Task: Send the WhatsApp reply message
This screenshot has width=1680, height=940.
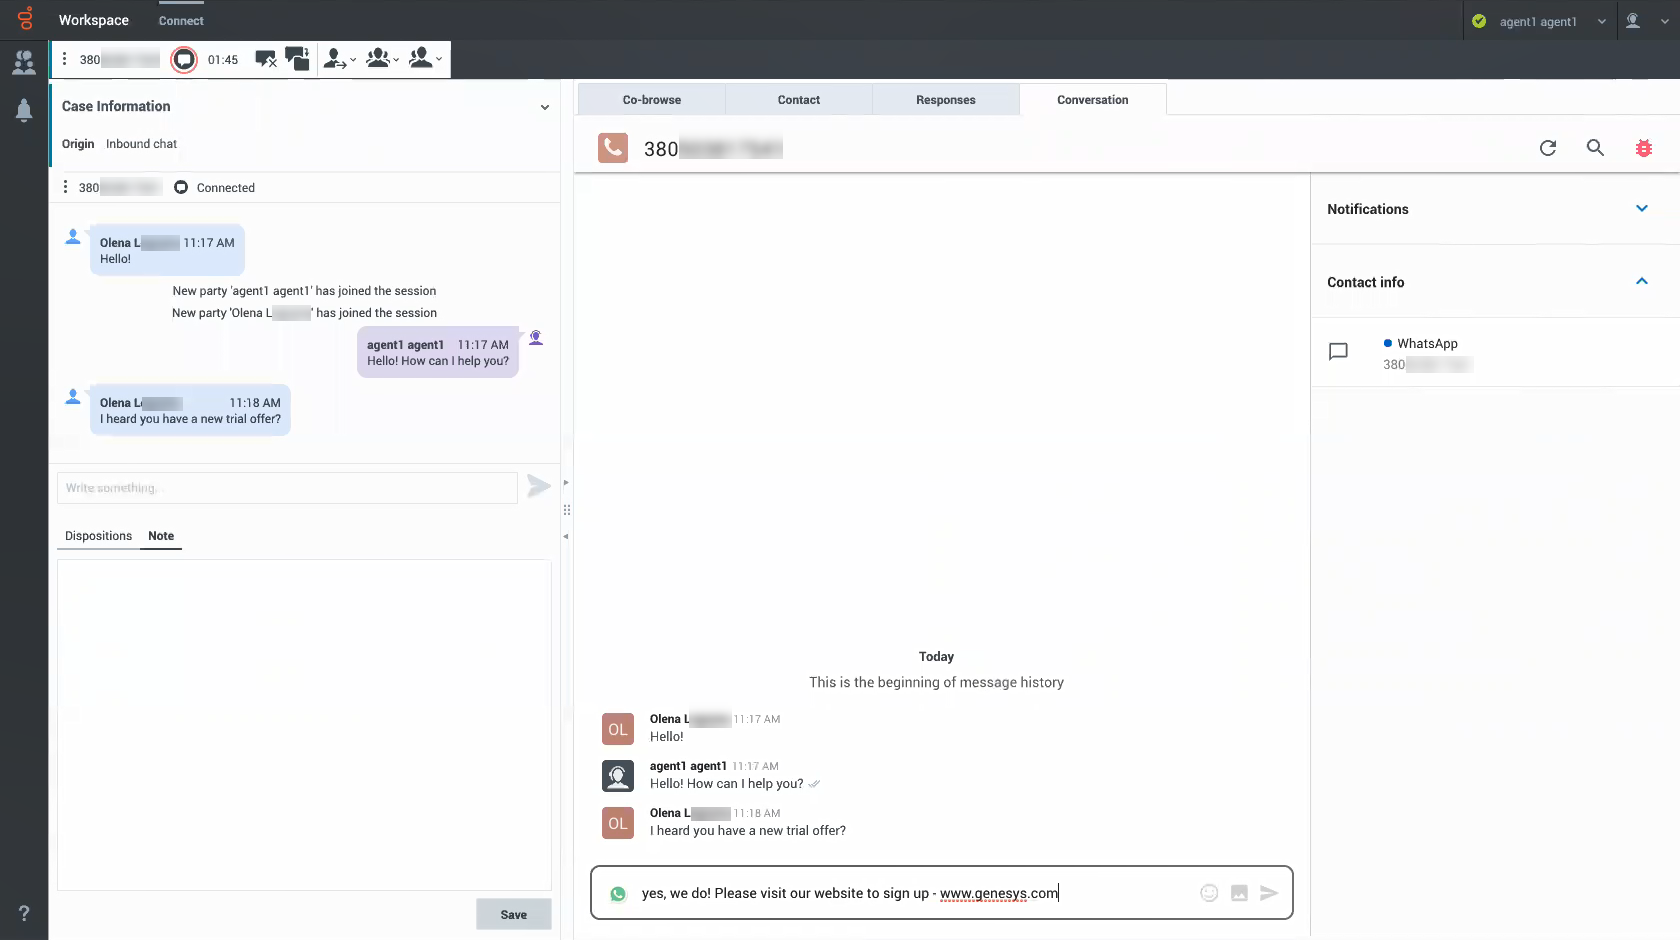Action: point(1269,893)
